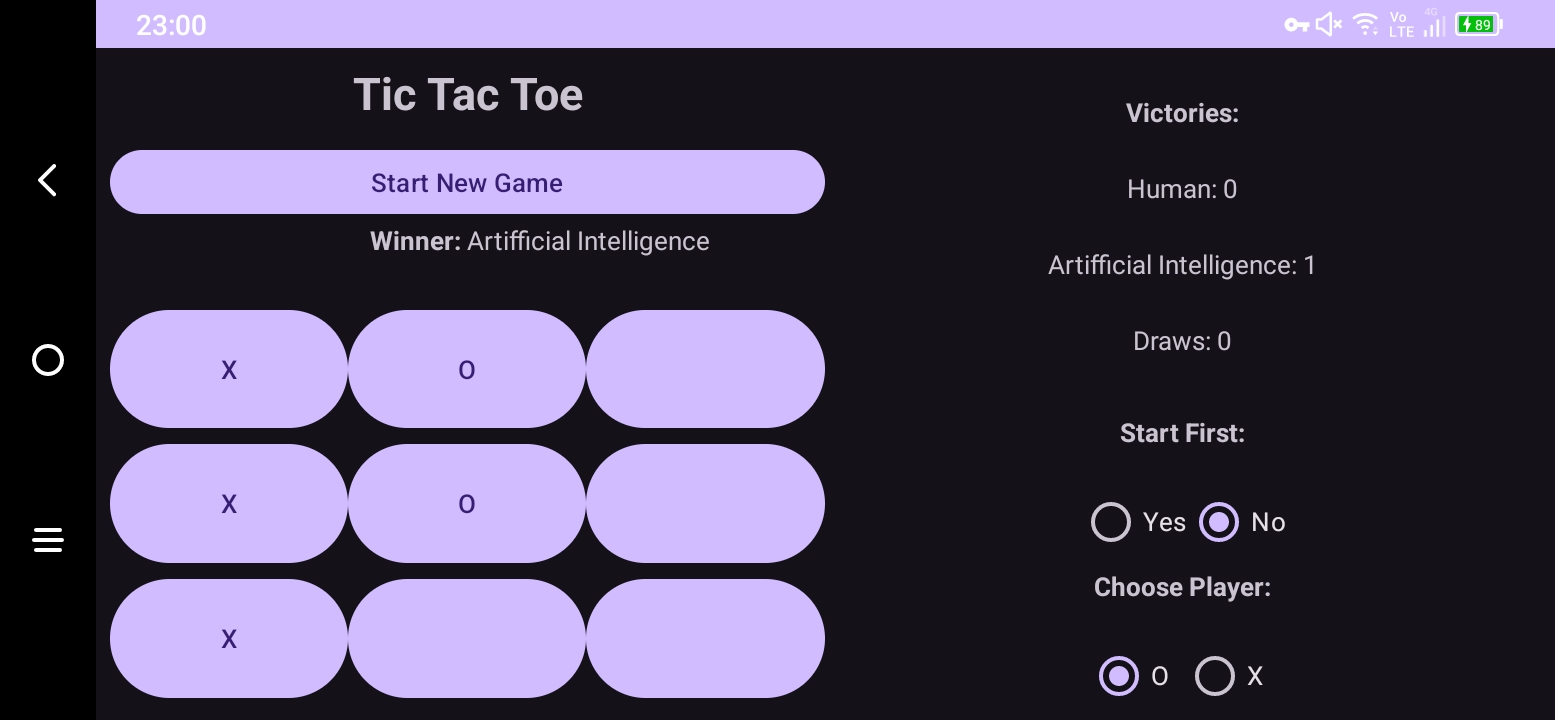
Task: Tap the empty top-right board cell
Action: click(705, 369)
